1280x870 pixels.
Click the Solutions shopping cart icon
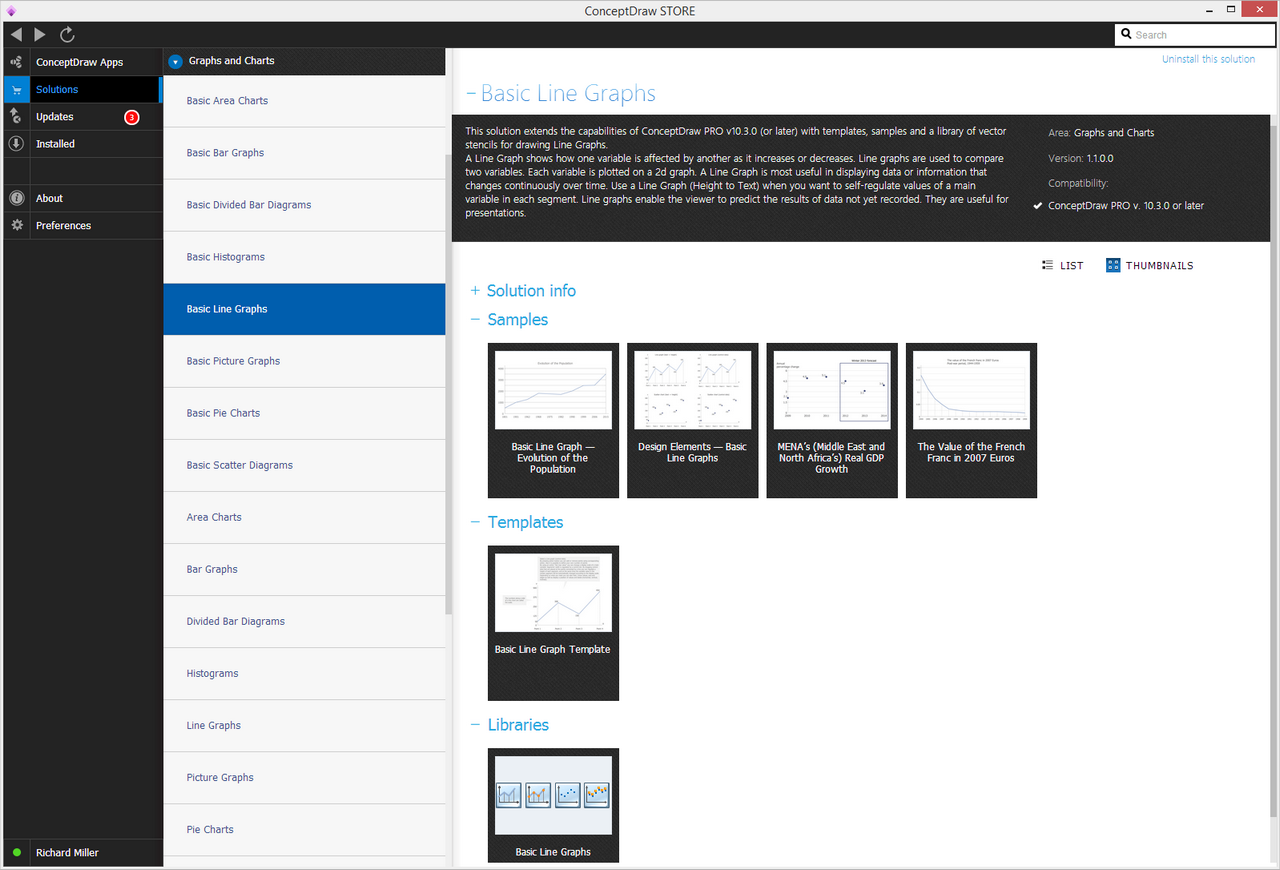[16, 90]
